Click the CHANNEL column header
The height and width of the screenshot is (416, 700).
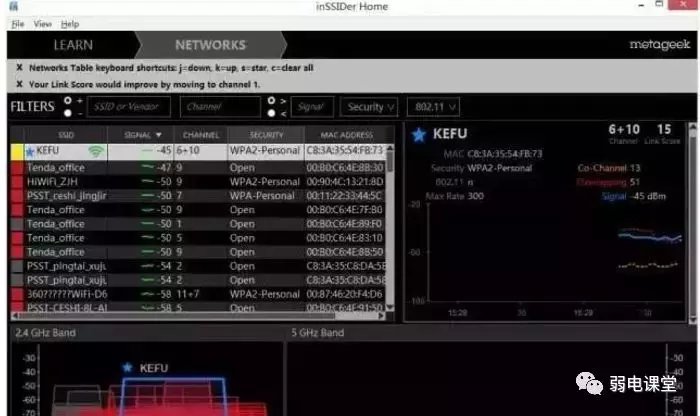click(x=200, y=134)
